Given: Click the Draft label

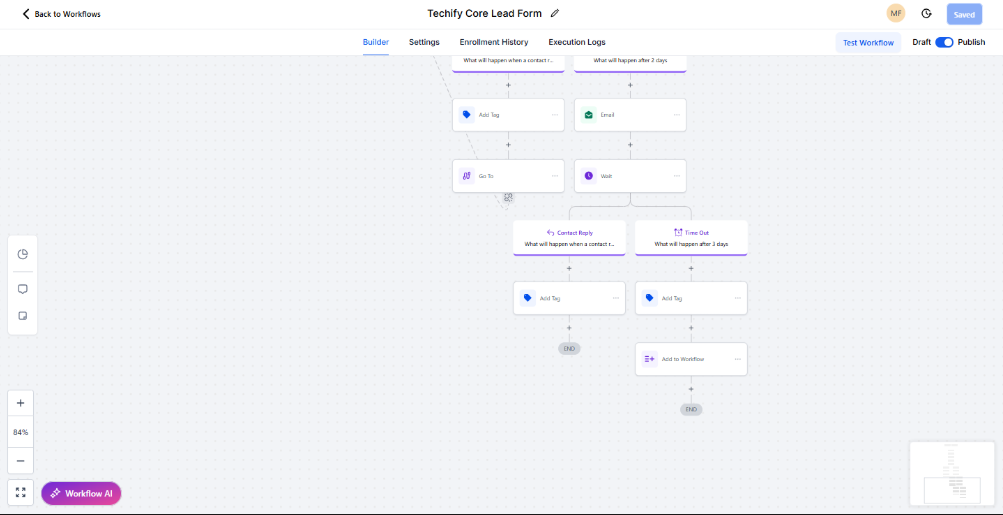Looking at the screenshot, I should pos(922,42).
